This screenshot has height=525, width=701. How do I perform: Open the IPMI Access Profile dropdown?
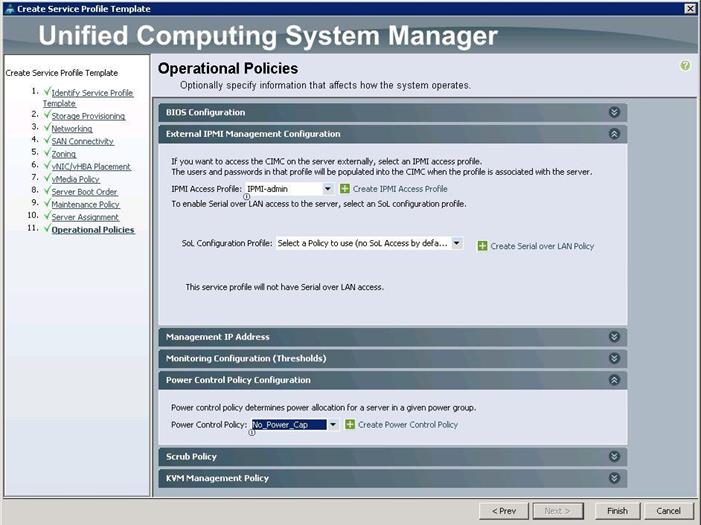point(328,189)
